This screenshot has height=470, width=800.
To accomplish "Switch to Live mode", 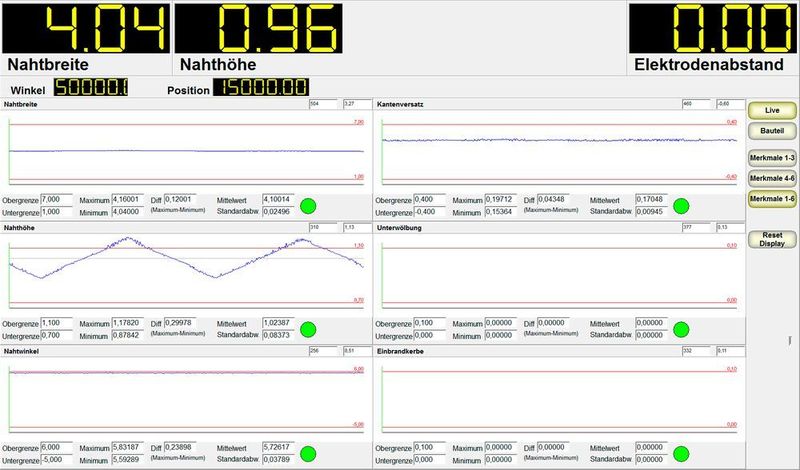I will pos(772,110).
